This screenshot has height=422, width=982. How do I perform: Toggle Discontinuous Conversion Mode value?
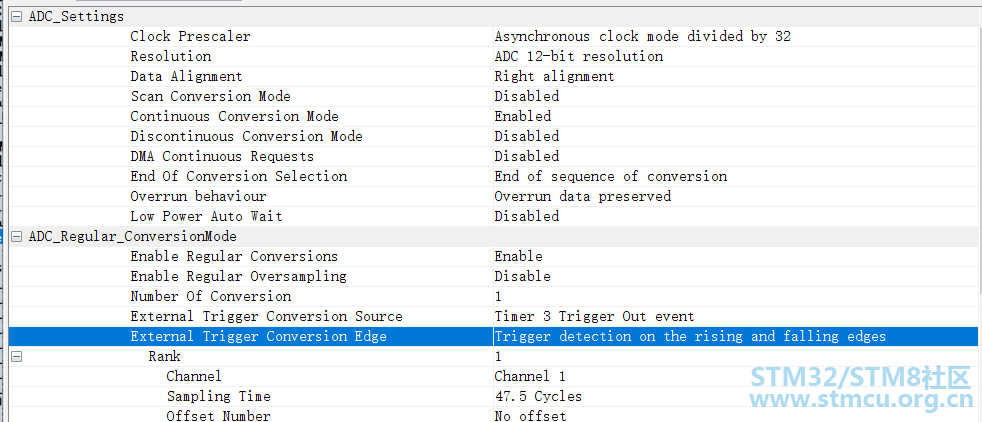click(x=526, y=136)
